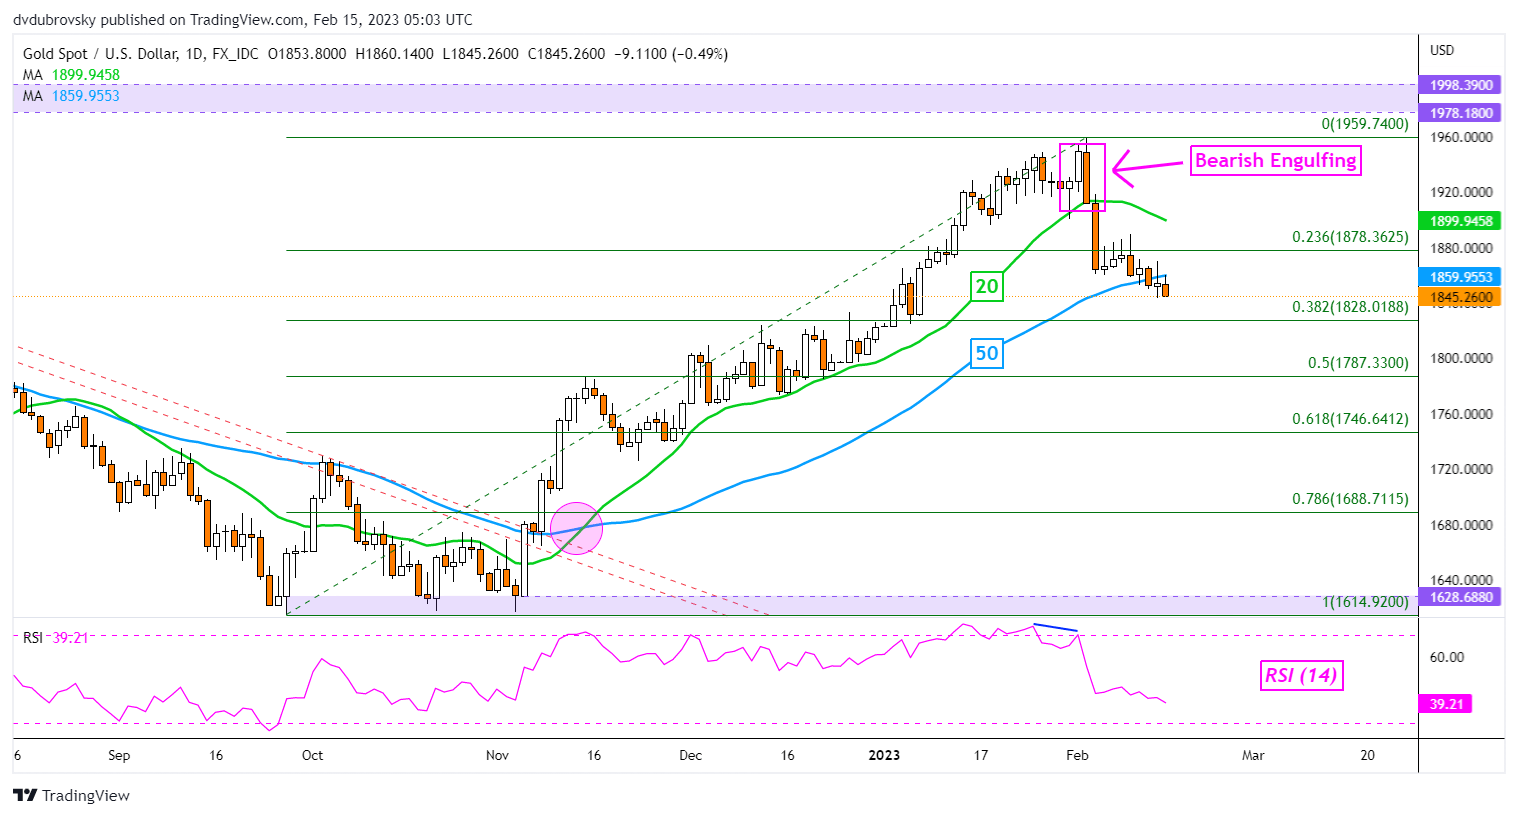Click the pink moving average crossover circle
The height and width of the screenshot is (817, 1518).
[x=577, y=527]
